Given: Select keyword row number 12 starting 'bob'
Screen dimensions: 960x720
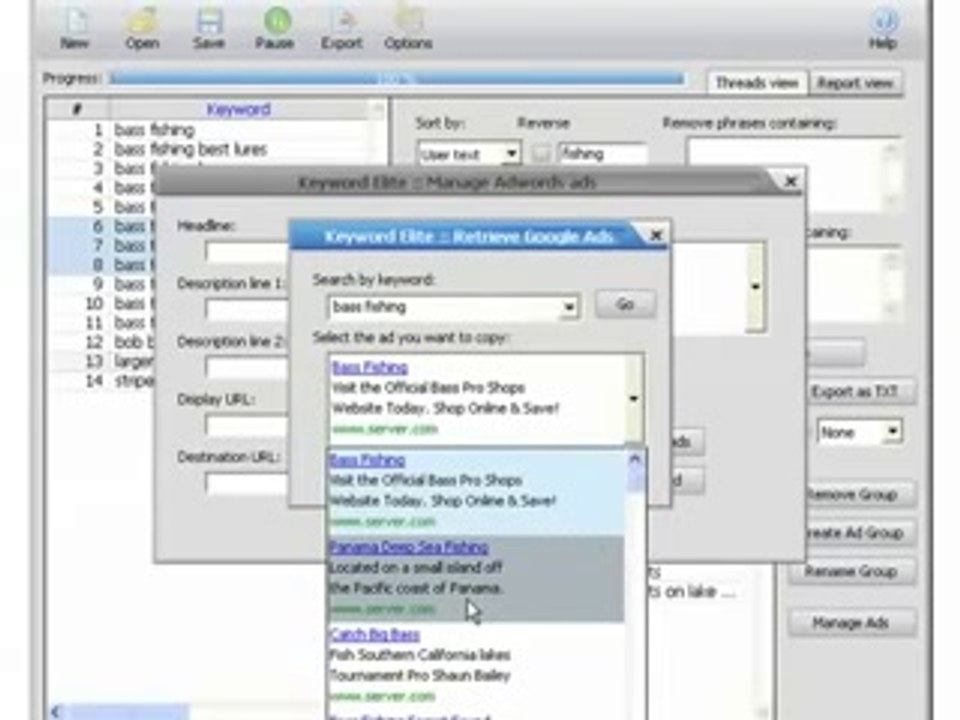Looking at the screenshot, I should click(103, 342).
